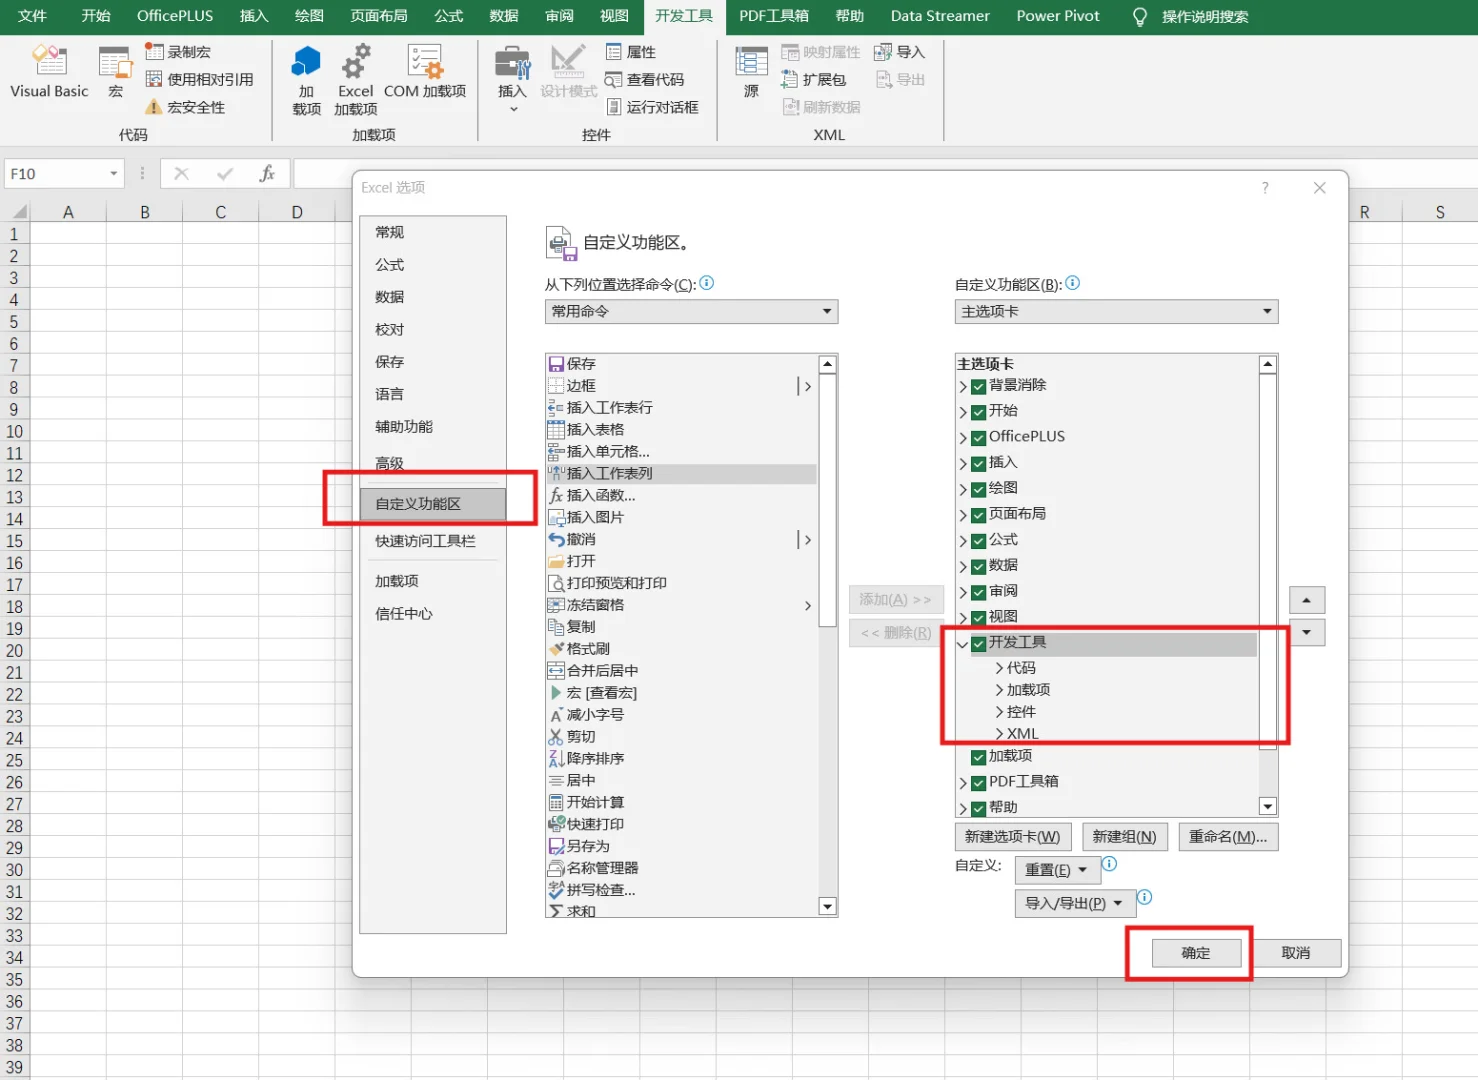Open Excel 加载项 manager
The image size is (1478, 1080).
tap(355, 80)
